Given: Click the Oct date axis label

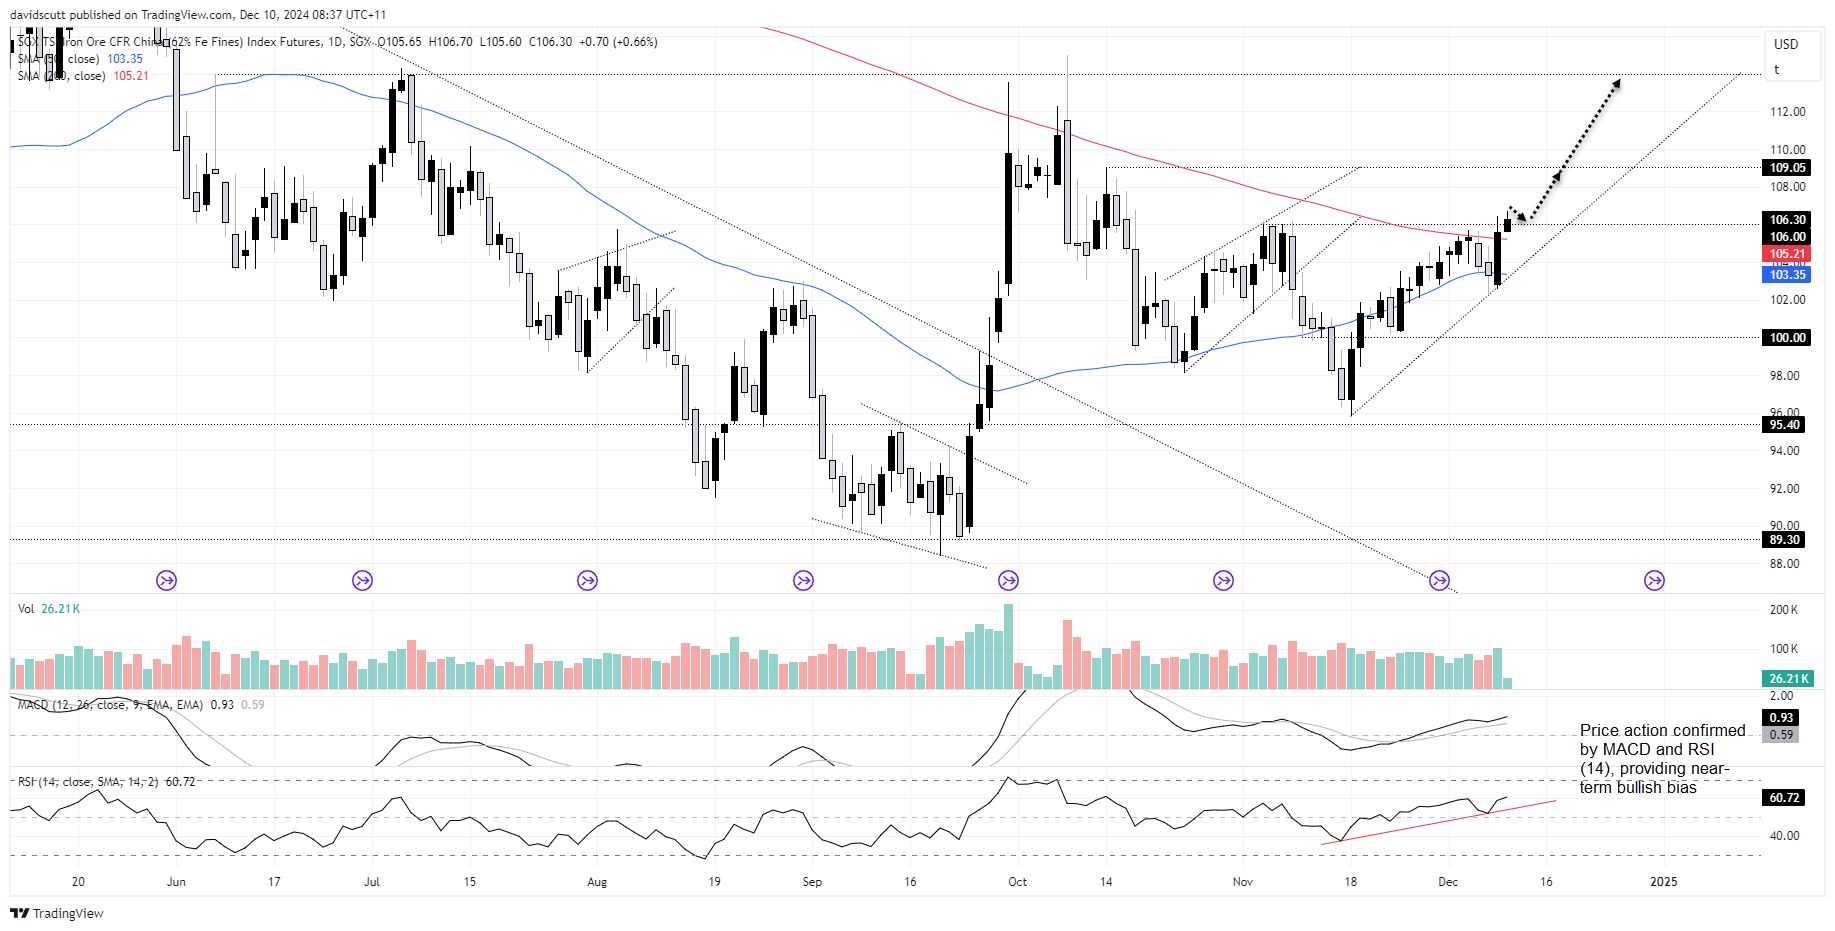Looking at the screenshot, I should (x=1017, y=882).
